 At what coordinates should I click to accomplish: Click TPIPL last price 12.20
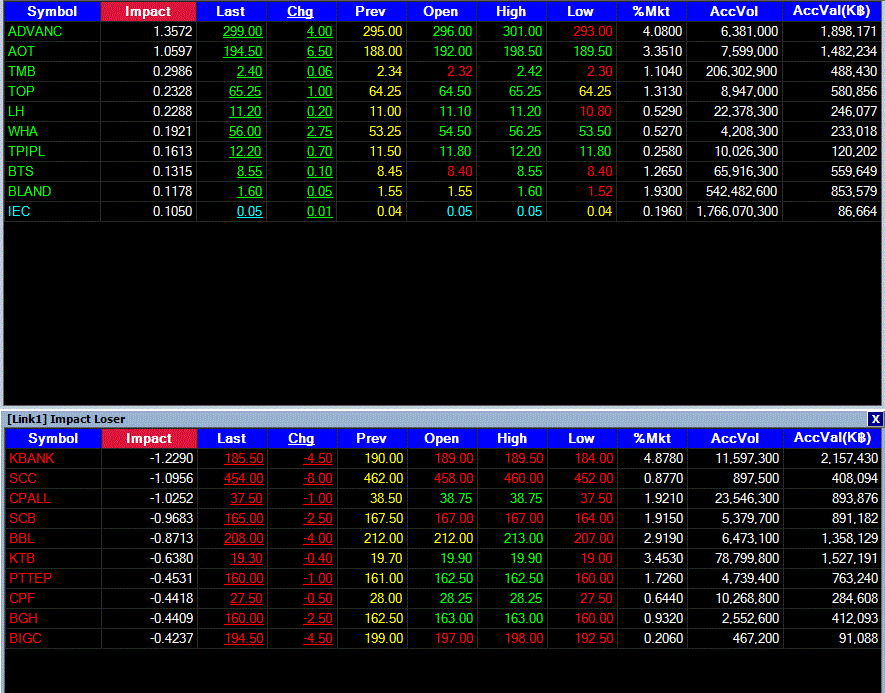pyautogui.click(x=246, y=152)
